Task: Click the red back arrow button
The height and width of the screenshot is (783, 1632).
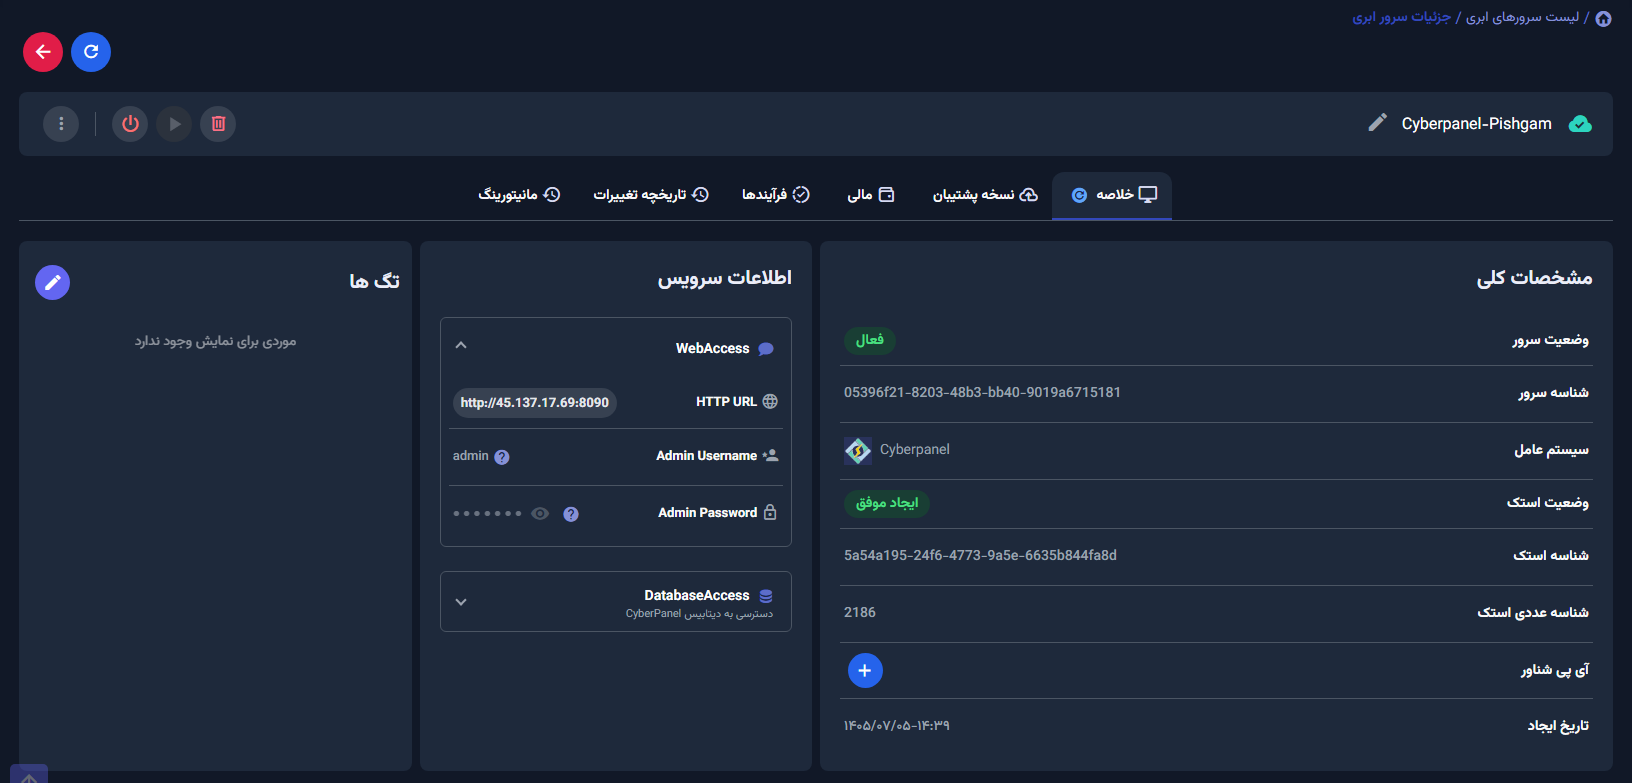Action: (43, 52)
